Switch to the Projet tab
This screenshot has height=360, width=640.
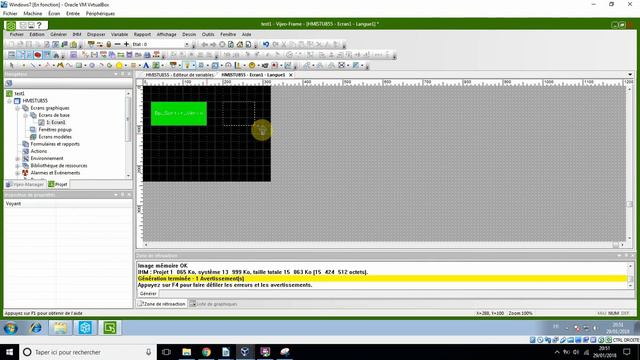[x=58, y=184]
